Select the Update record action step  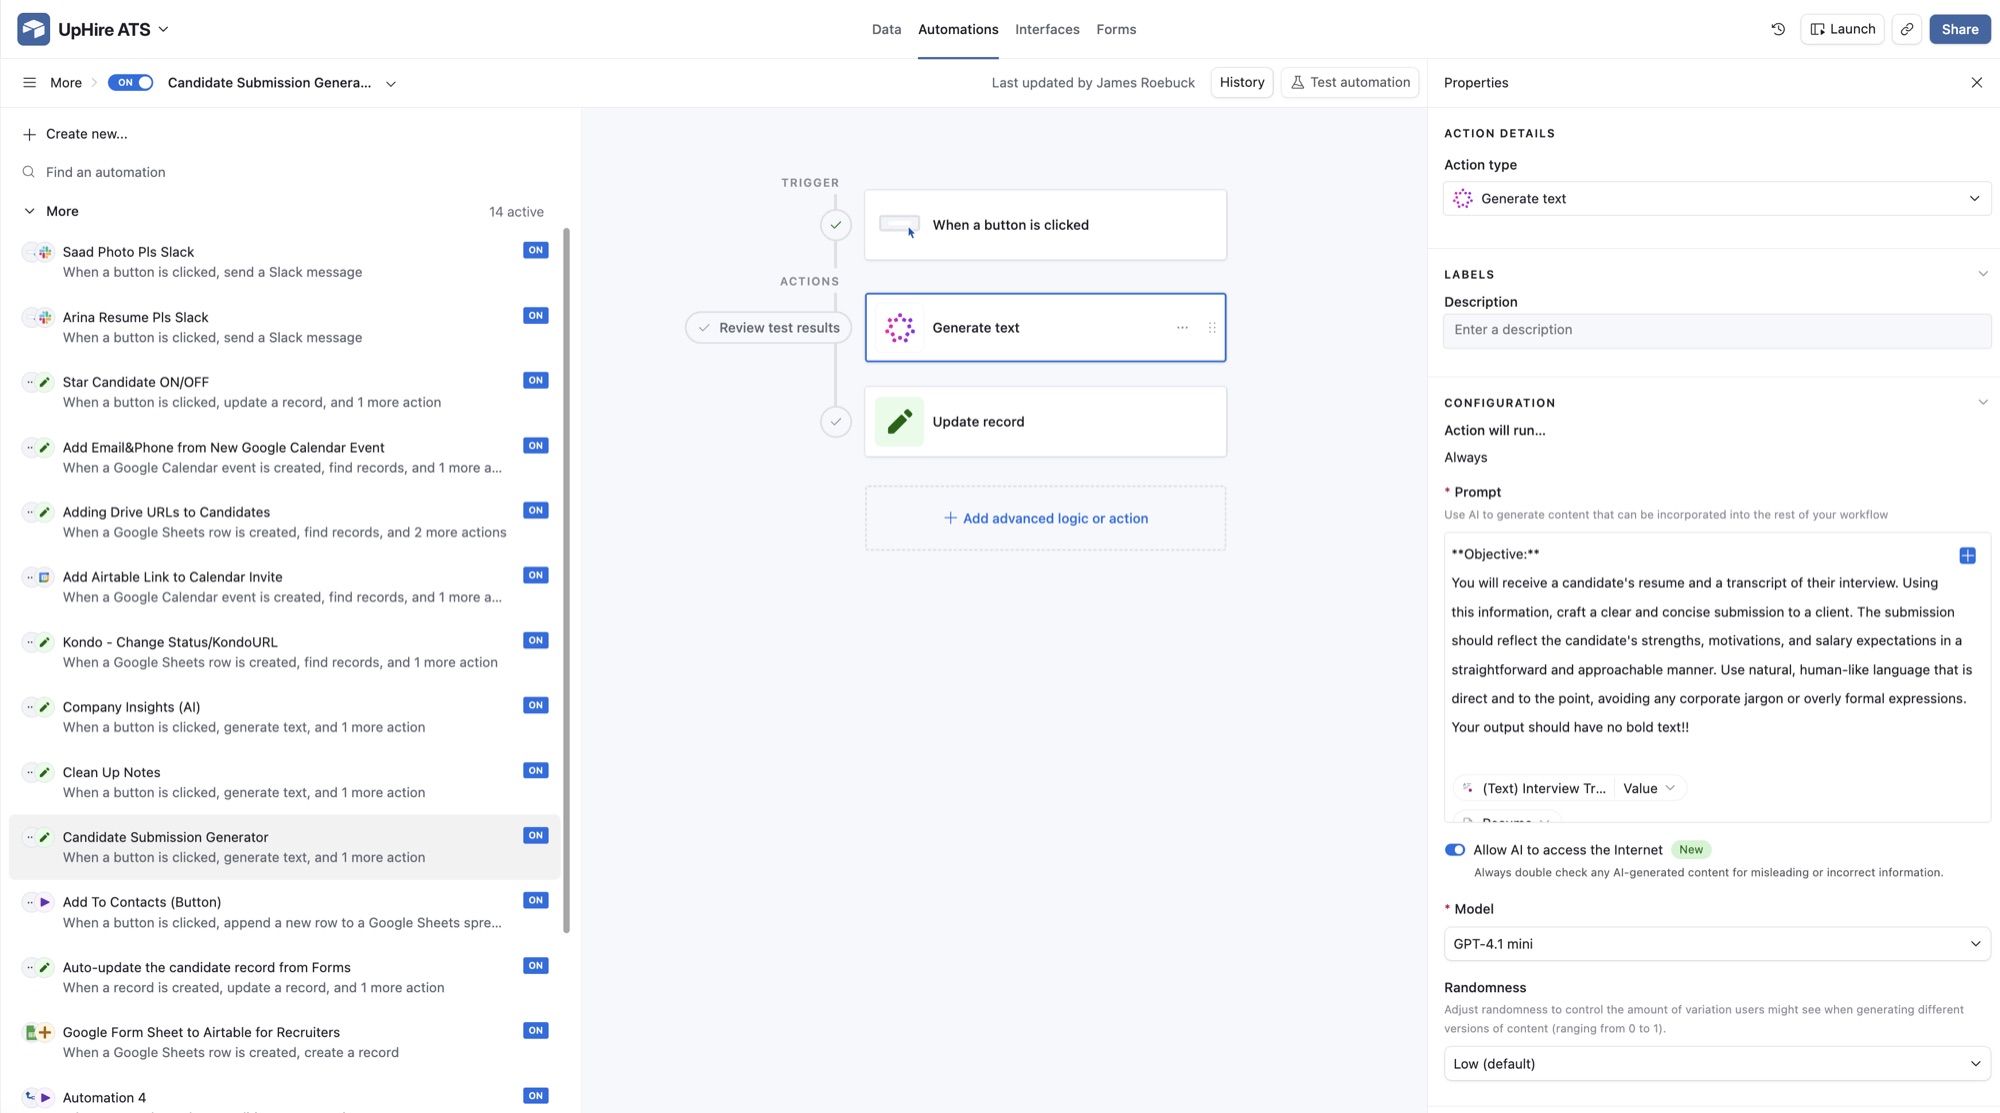coord(1045,421)
